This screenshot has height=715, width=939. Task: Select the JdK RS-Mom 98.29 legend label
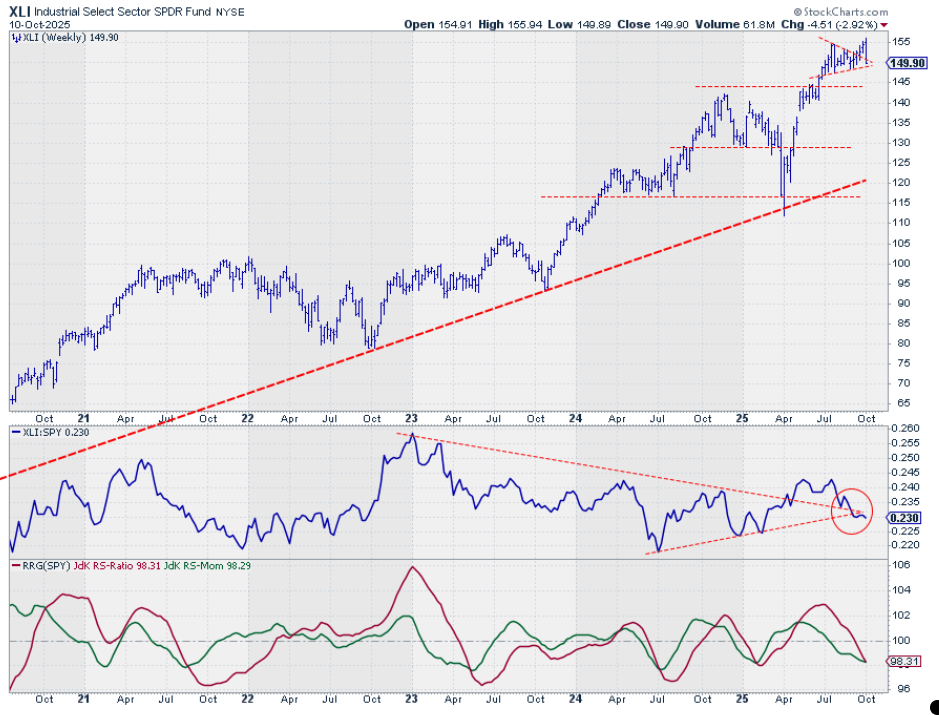pos(207,565)
